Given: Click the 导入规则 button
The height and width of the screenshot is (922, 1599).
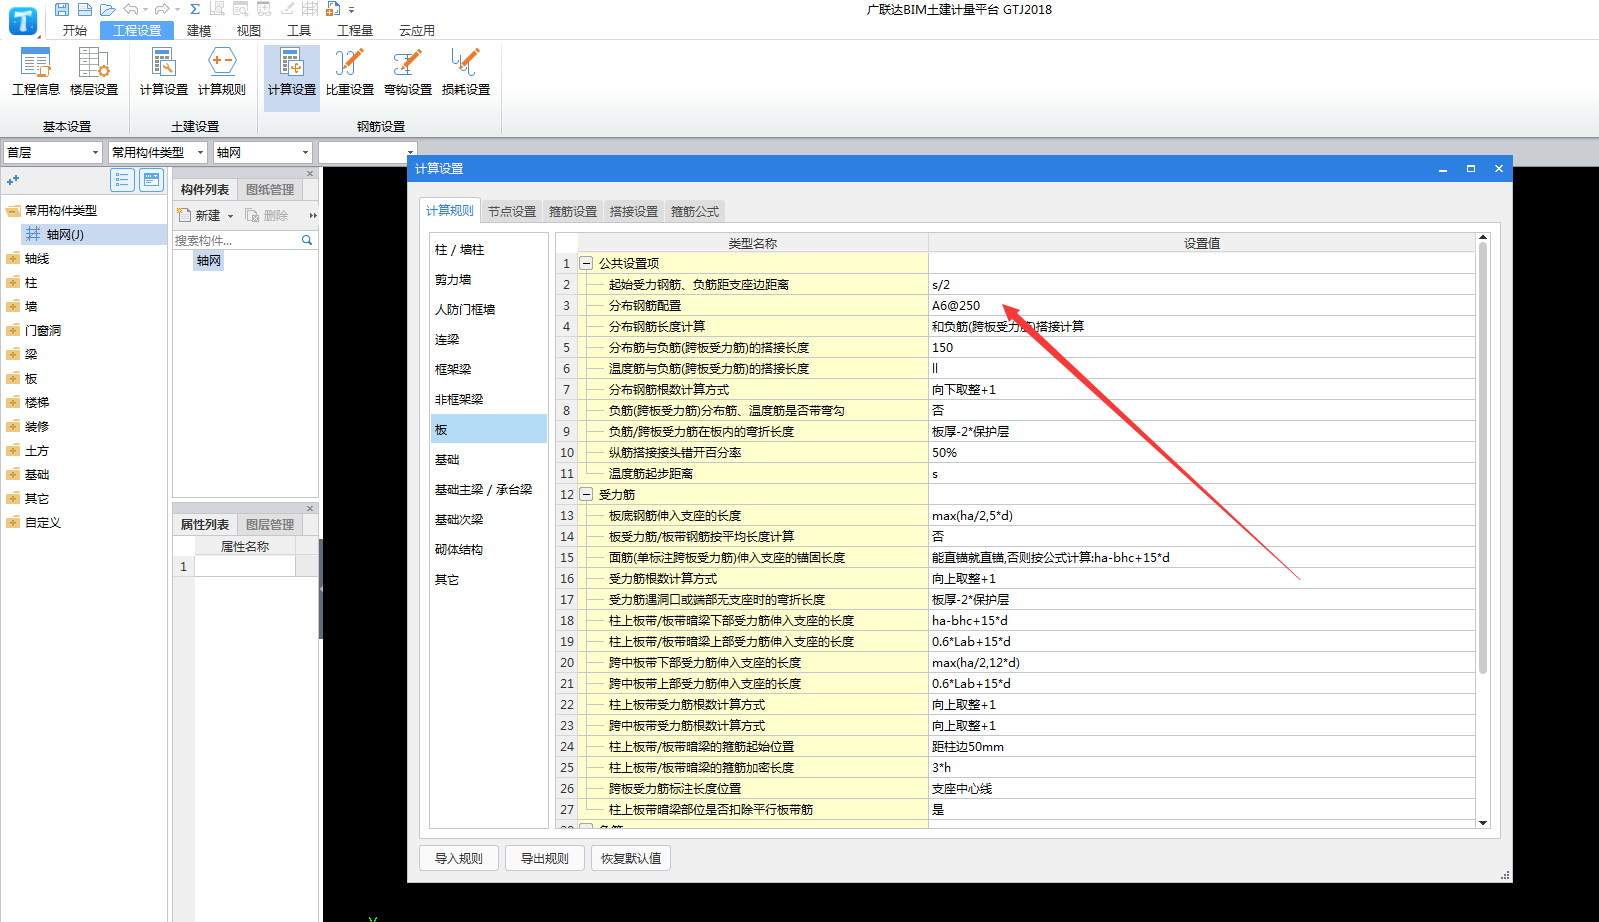Looking at the screenshot, I should (459, 858).
